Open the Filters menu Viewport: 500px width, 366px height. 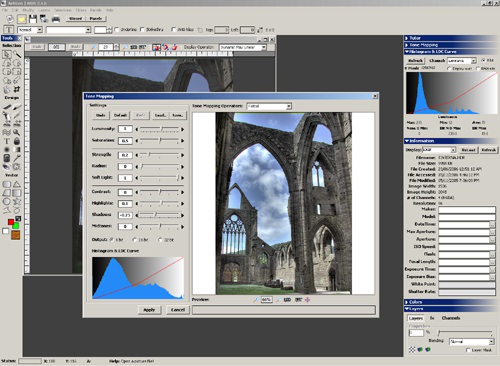pos(81,10)
